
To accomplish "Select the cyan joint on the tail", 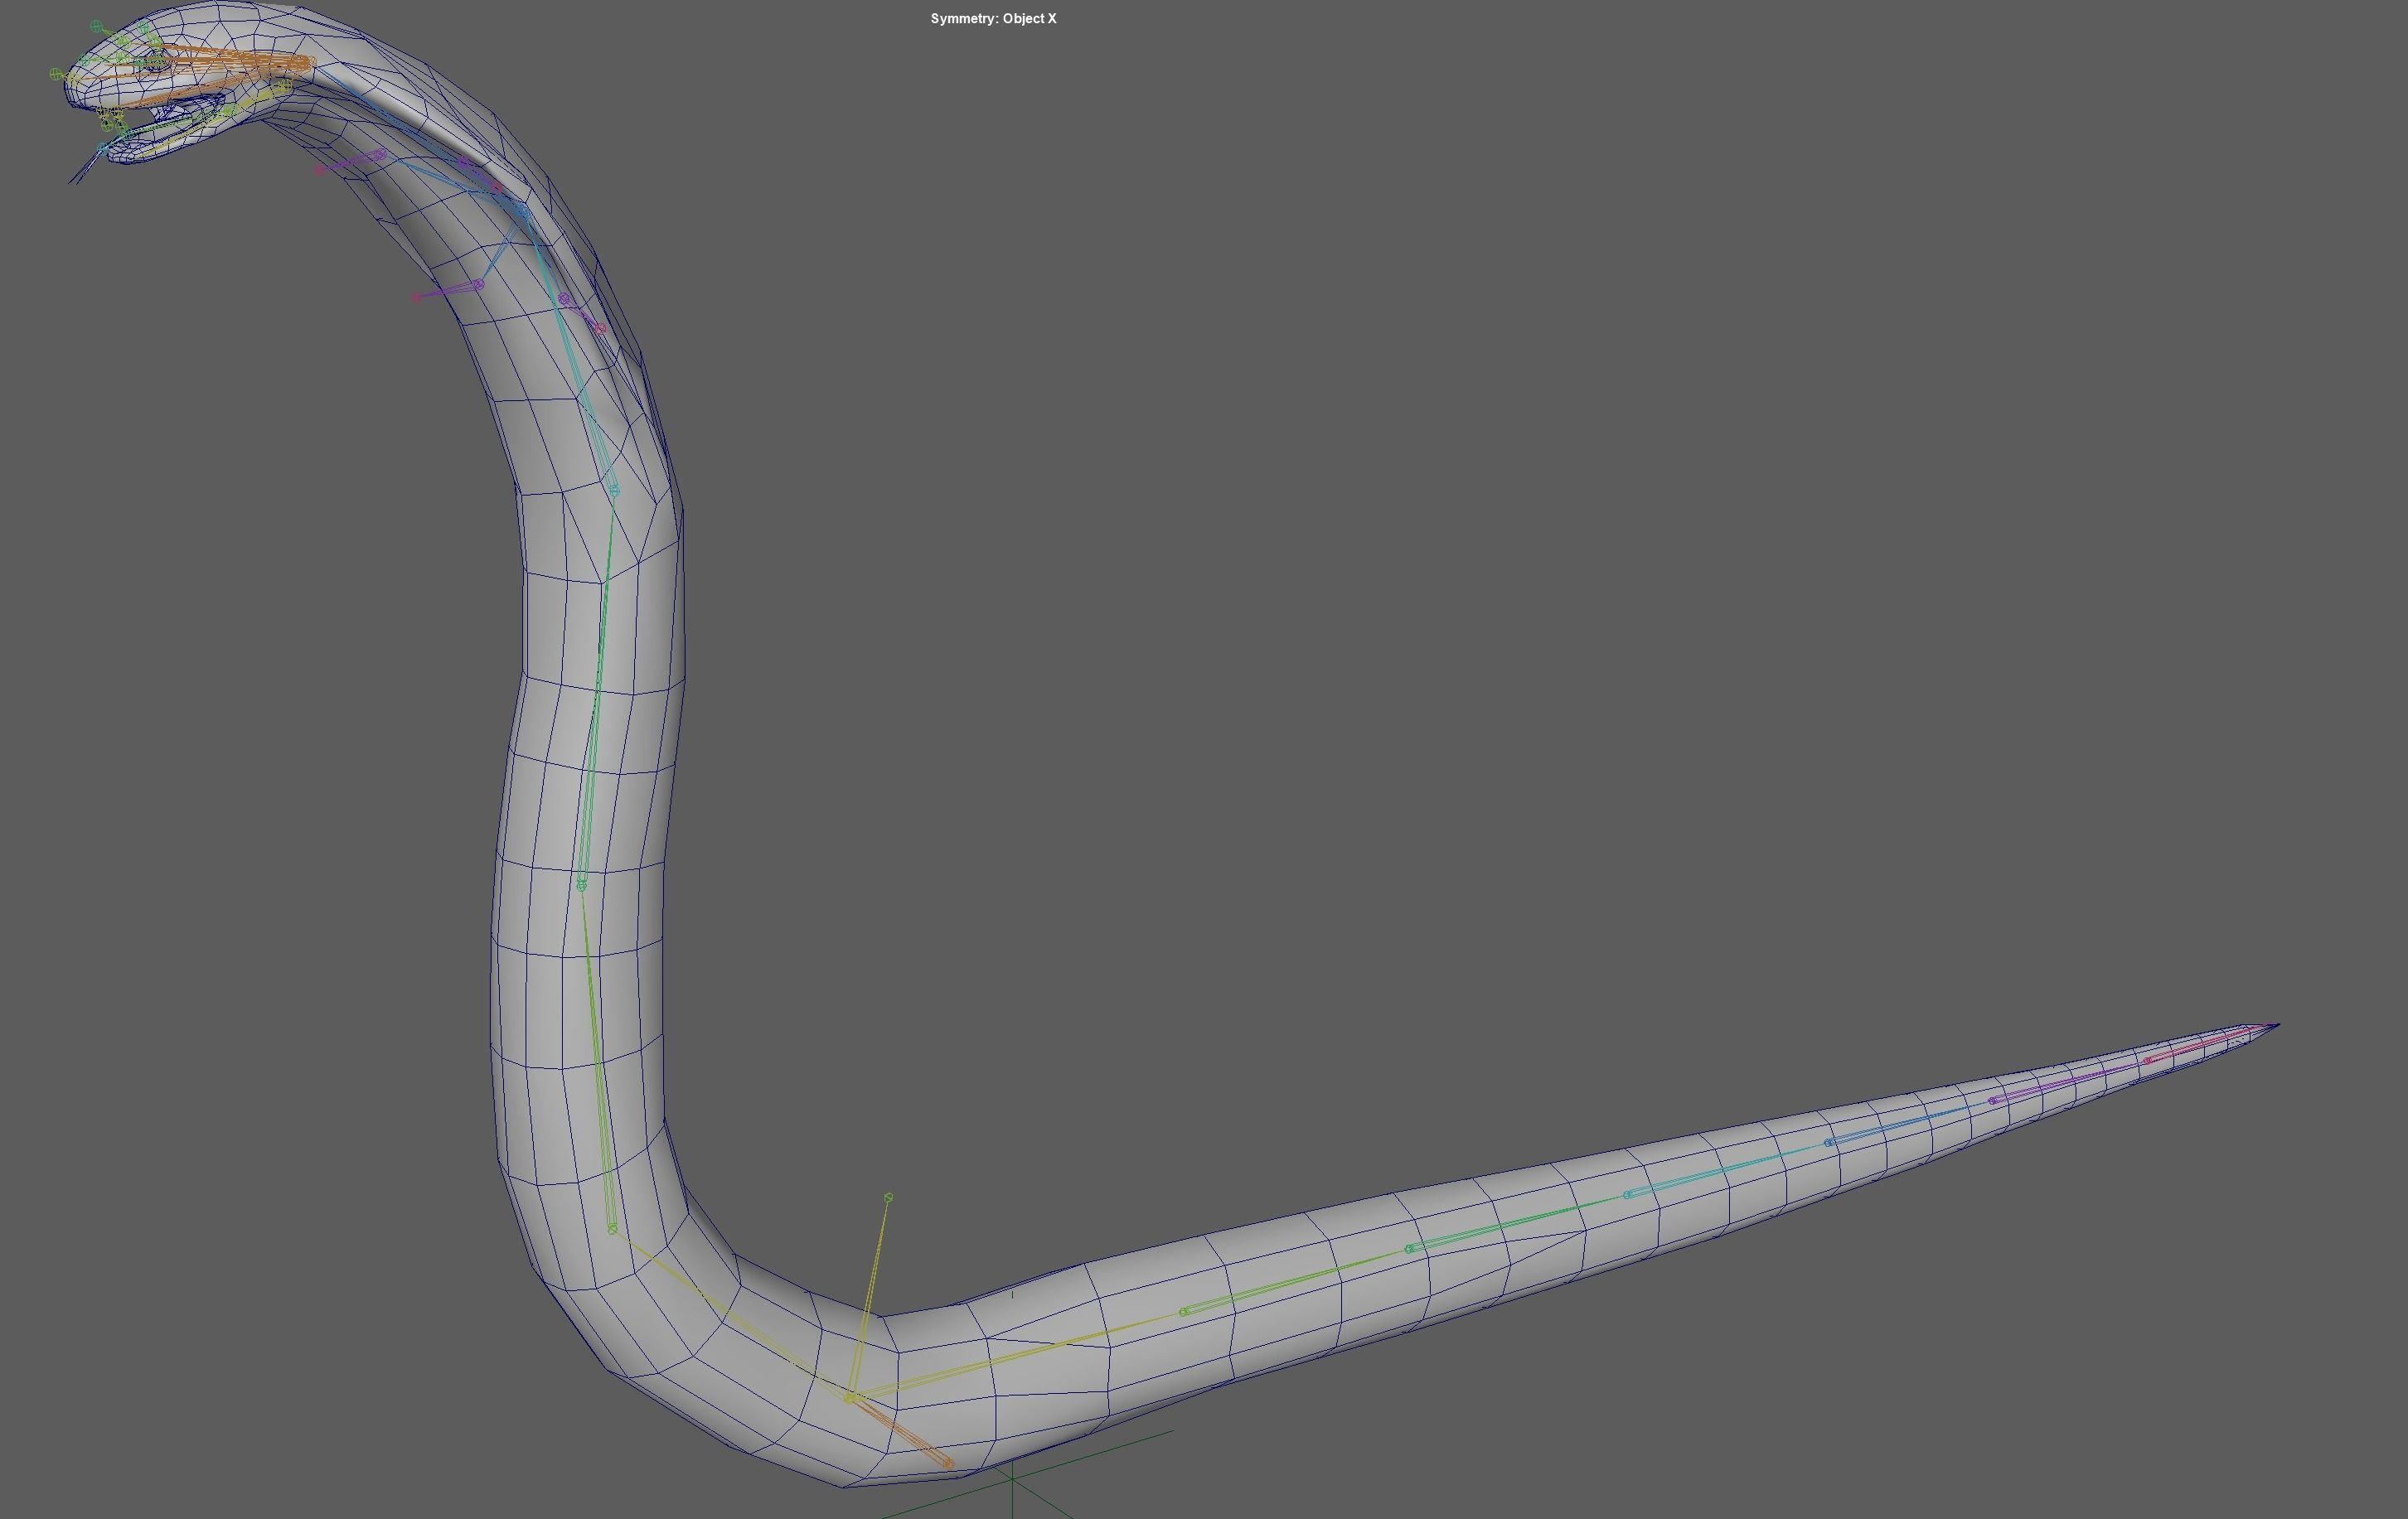I will click(1628, 1194).
